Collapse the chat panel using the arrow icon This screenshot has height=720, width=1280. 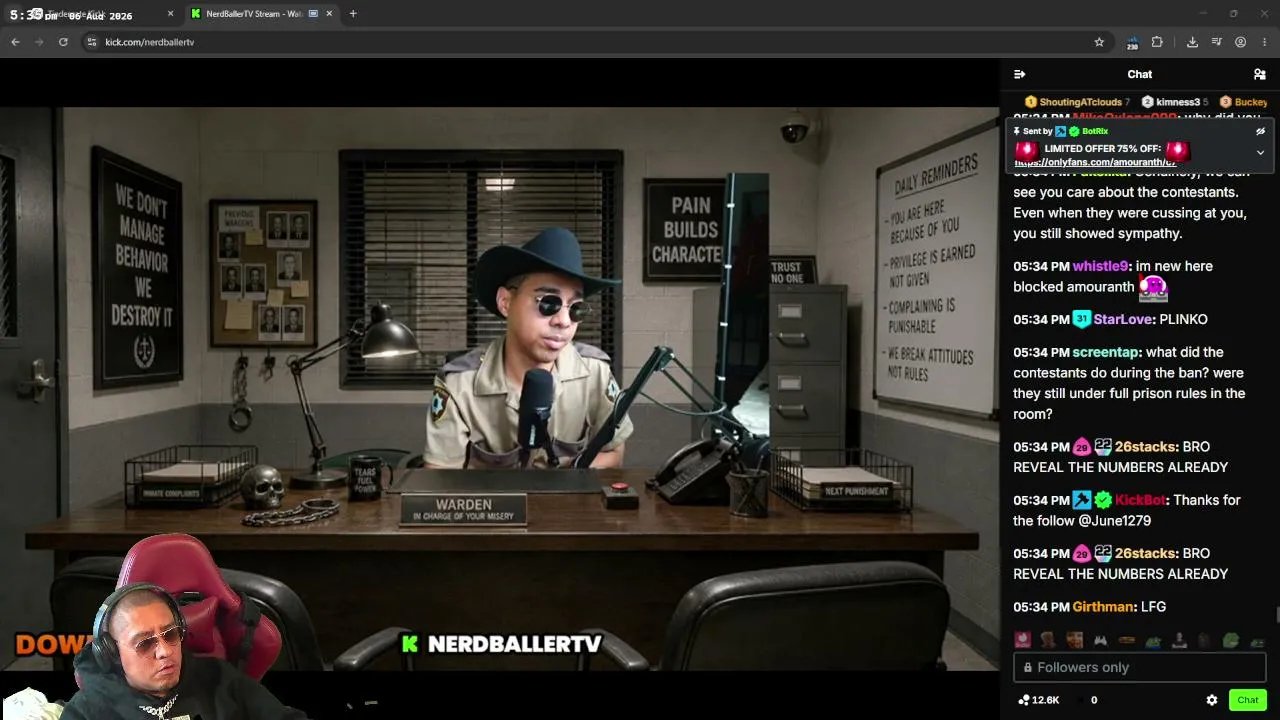1019,74
